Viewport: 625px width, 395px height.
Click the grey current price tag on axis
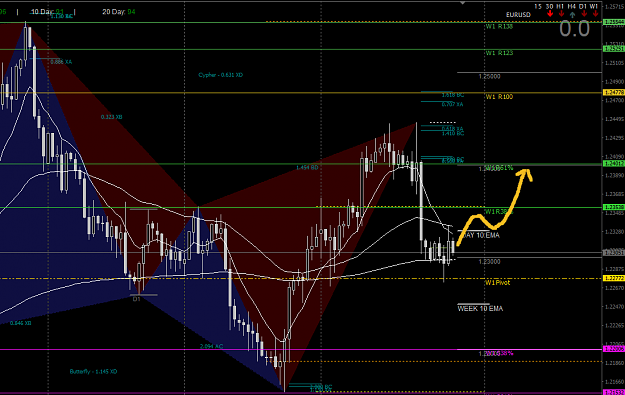614,252
